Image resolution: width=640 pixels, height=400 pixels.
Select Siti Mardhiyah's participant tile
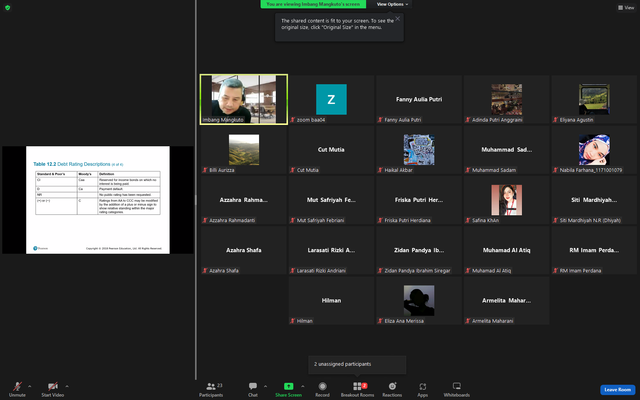click(594, 200)
